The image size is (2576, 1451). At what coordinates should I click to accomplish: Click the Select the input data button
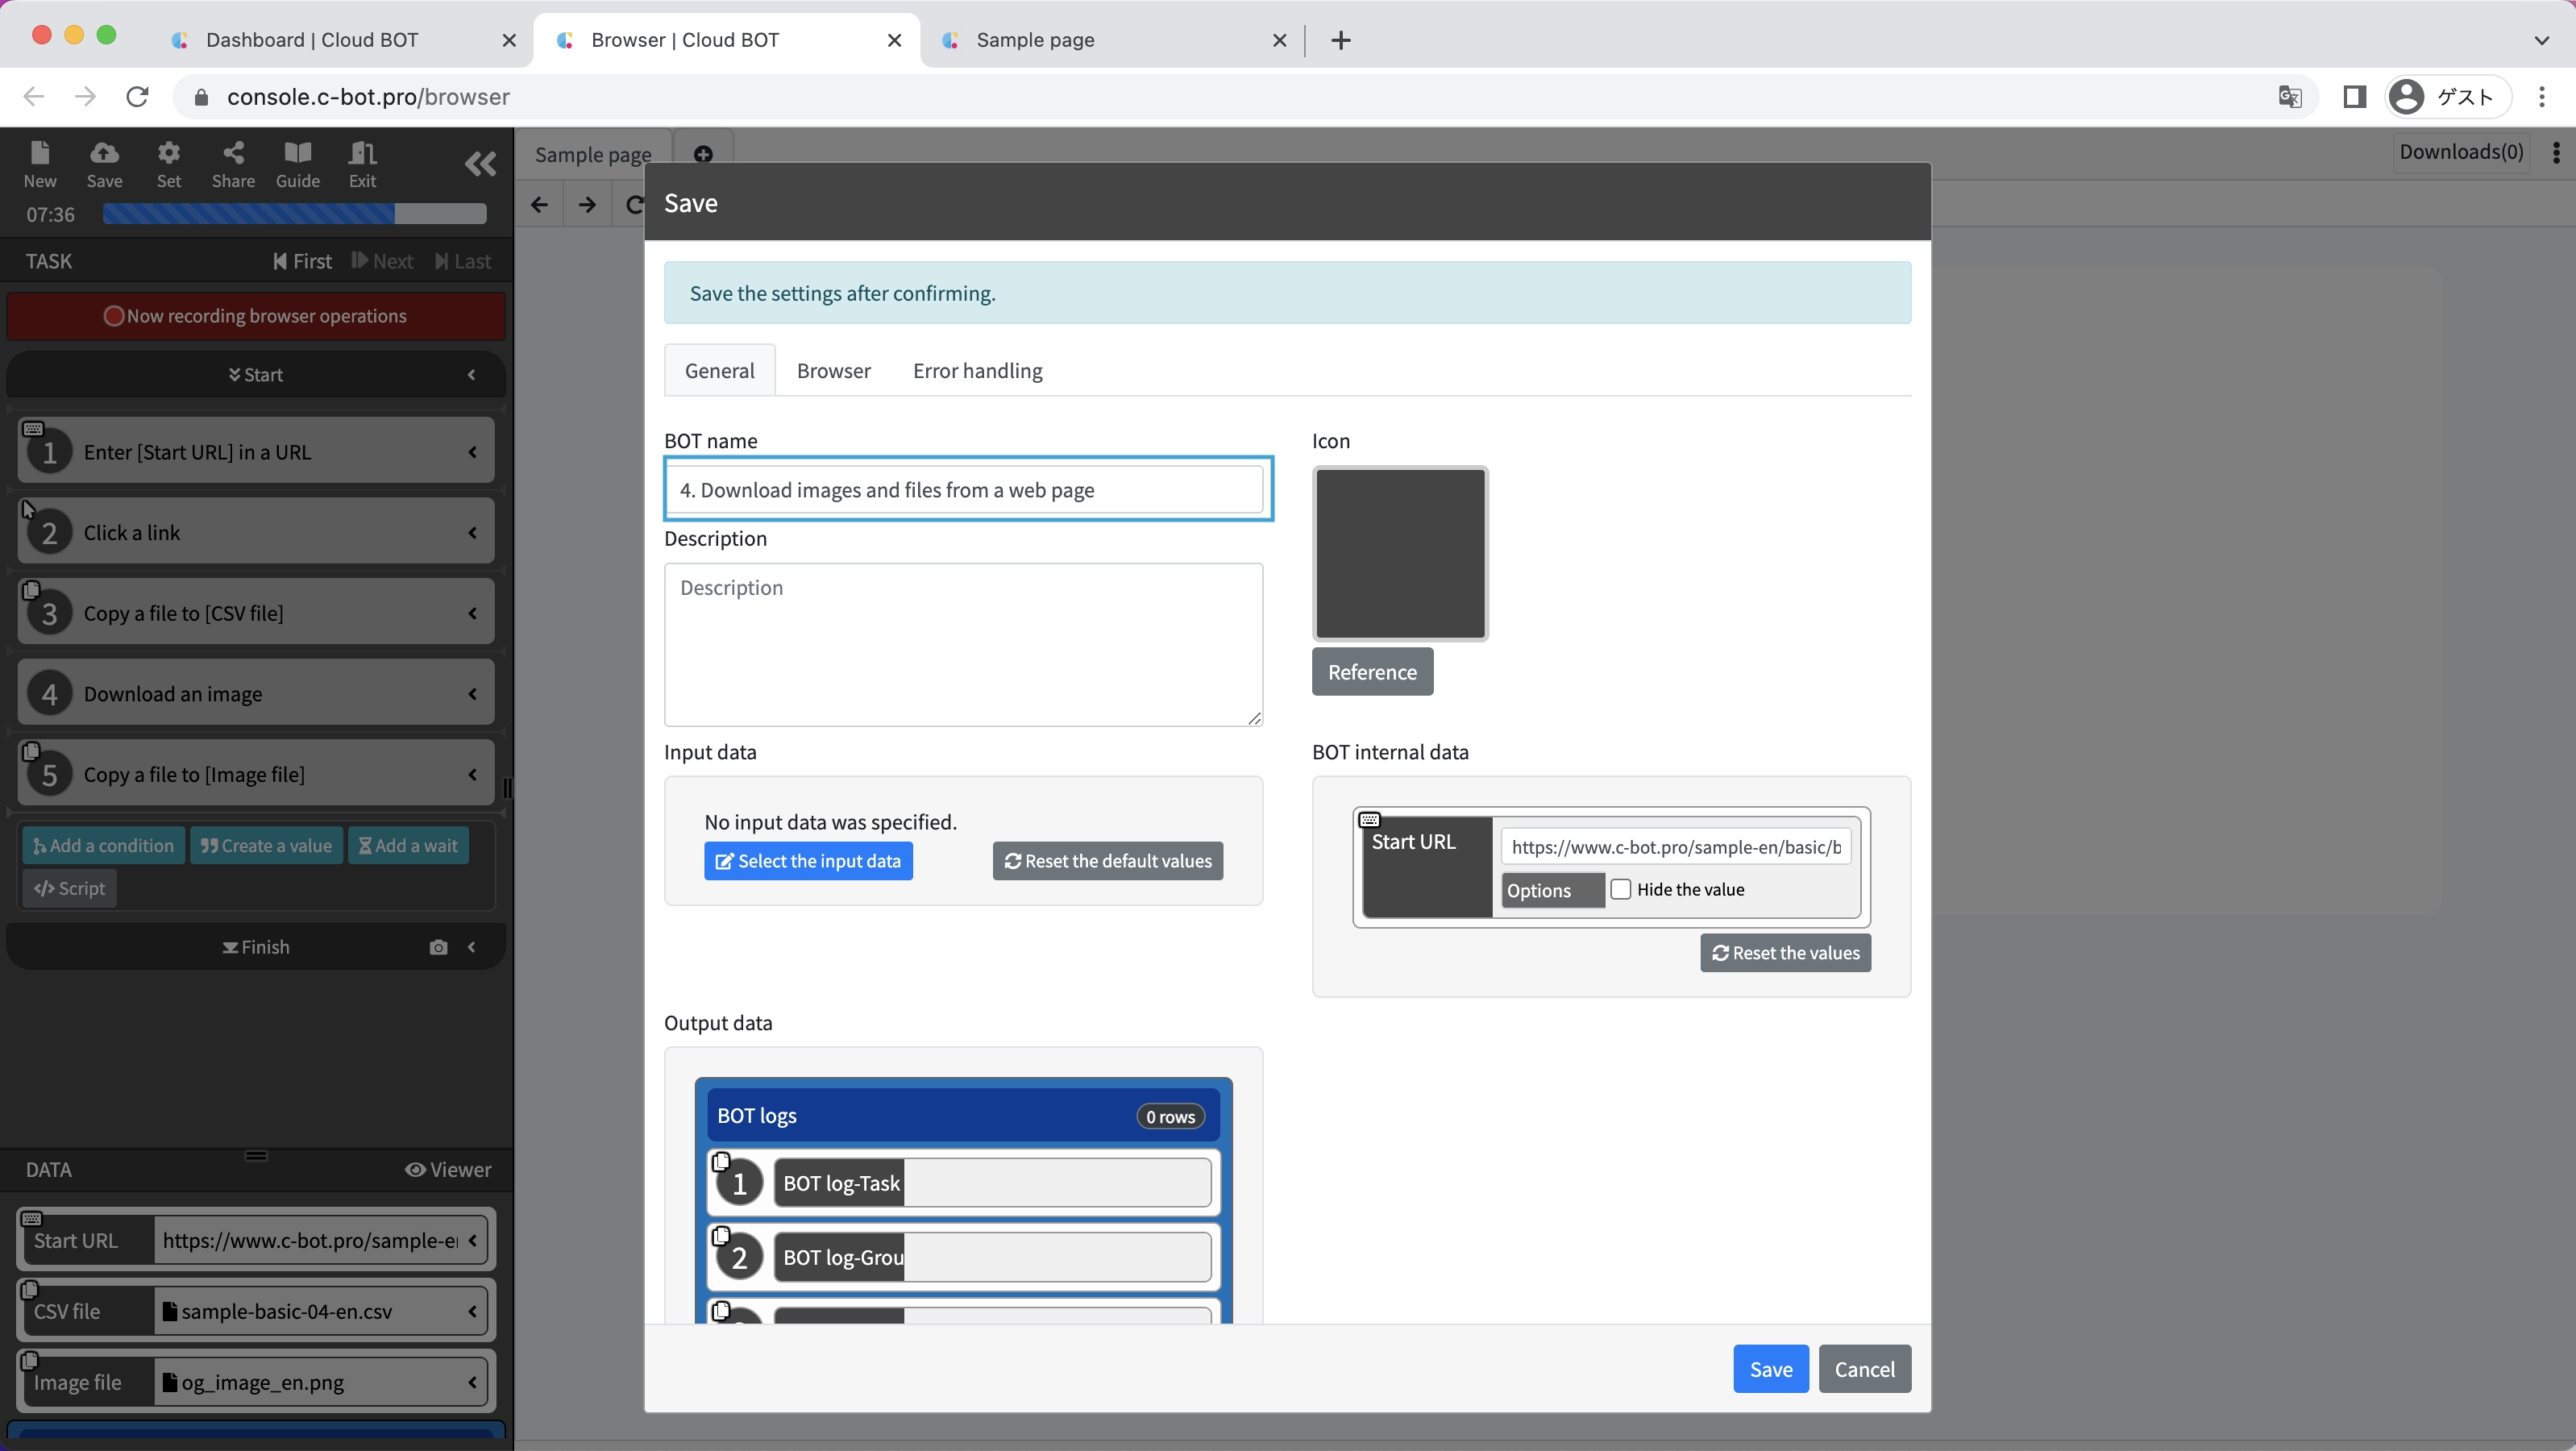tap(808, 861)
